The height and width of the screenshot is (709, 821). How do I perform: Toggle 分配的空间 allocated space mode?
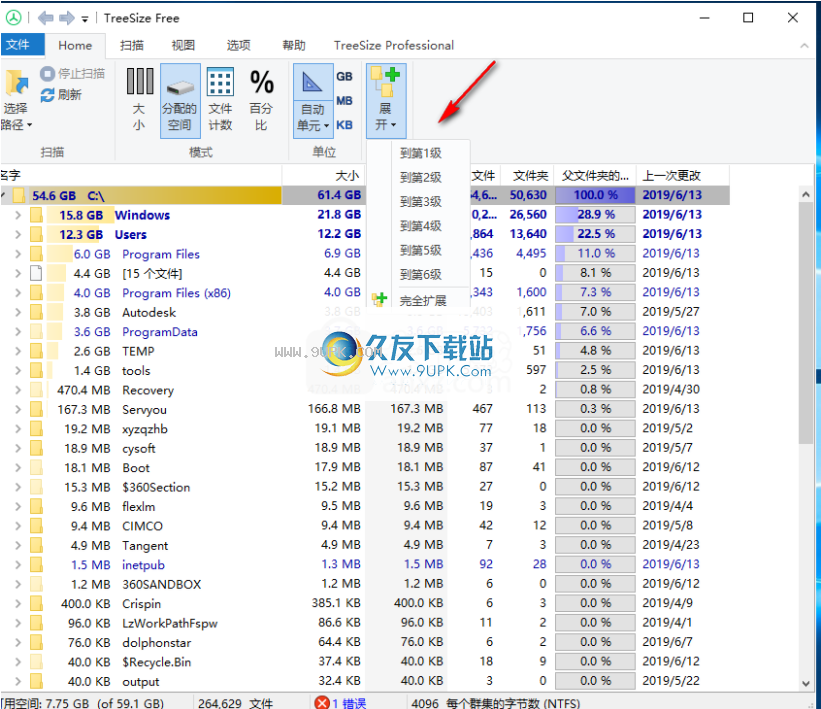point(180,100)
